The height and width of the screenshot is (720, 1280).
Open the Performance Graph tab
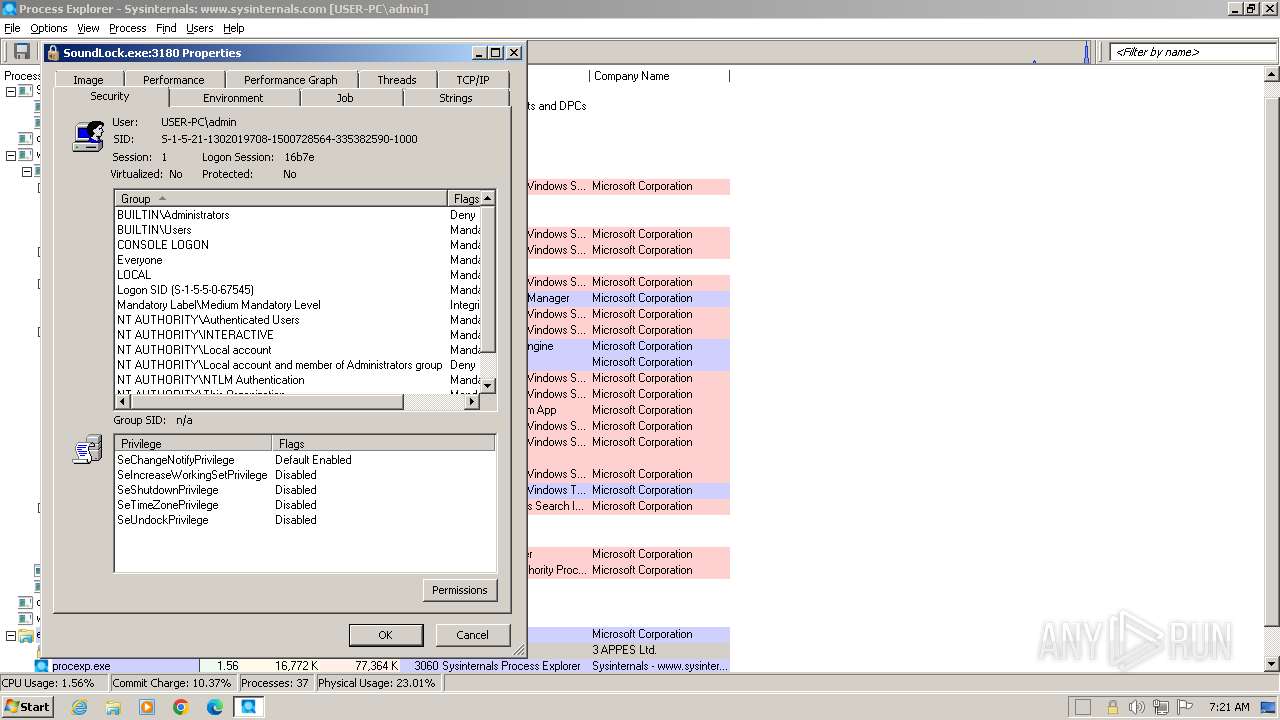[291, 80]
